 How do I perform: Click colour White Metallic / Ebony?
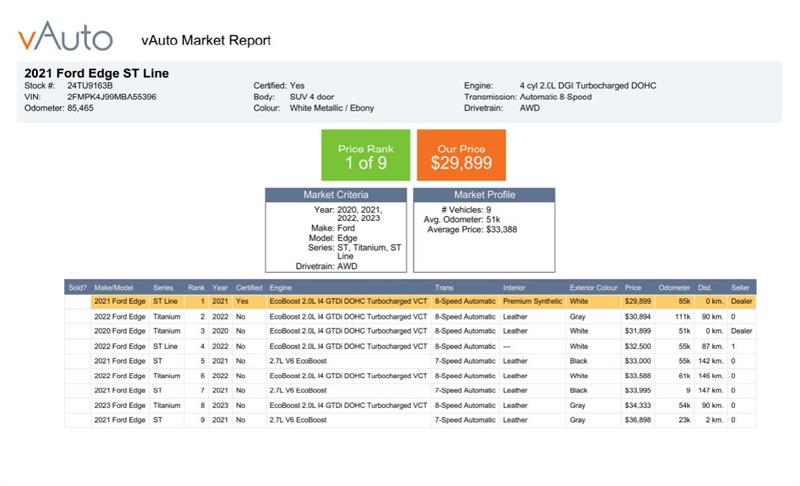[332, 108]
